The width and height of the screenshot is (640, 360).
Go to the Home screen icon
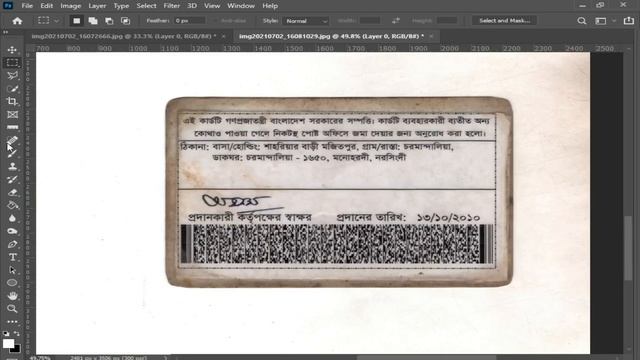tap(17, 20)
